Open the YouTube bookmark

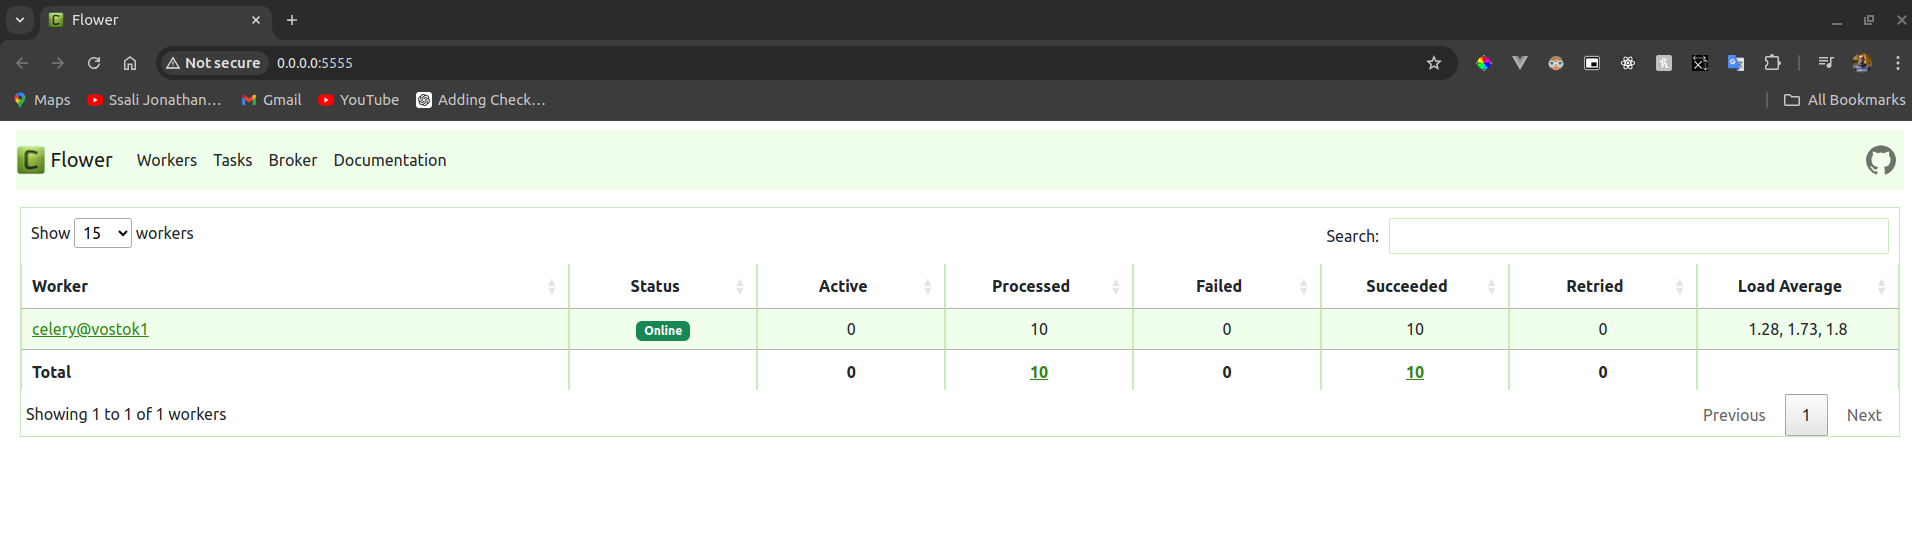click(x=358, y=100)
